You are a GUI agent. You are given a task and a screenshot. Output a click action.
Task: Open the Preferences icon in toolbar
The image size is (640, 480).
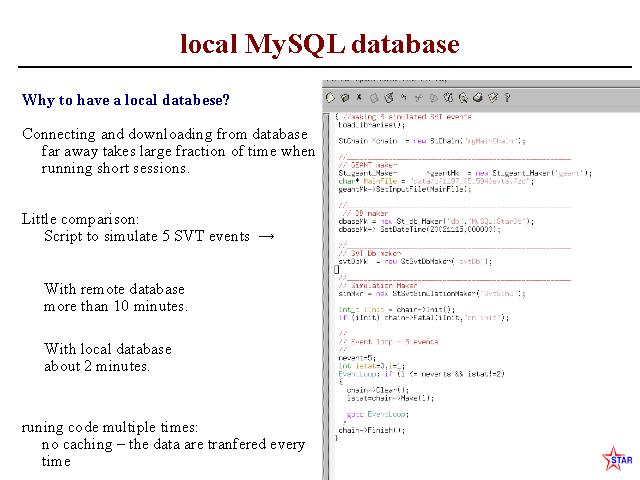click(493, 98)
